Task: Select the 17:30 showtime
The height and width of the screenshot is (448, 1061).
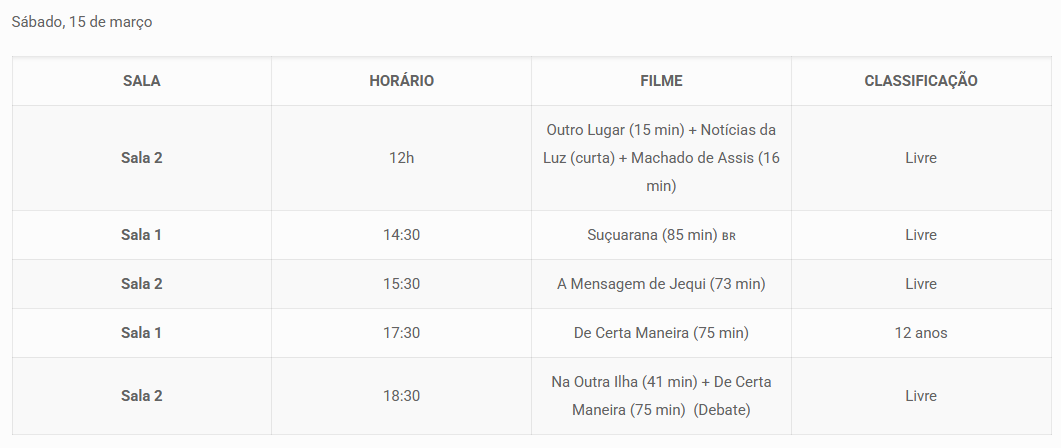Action: point(401,333)
